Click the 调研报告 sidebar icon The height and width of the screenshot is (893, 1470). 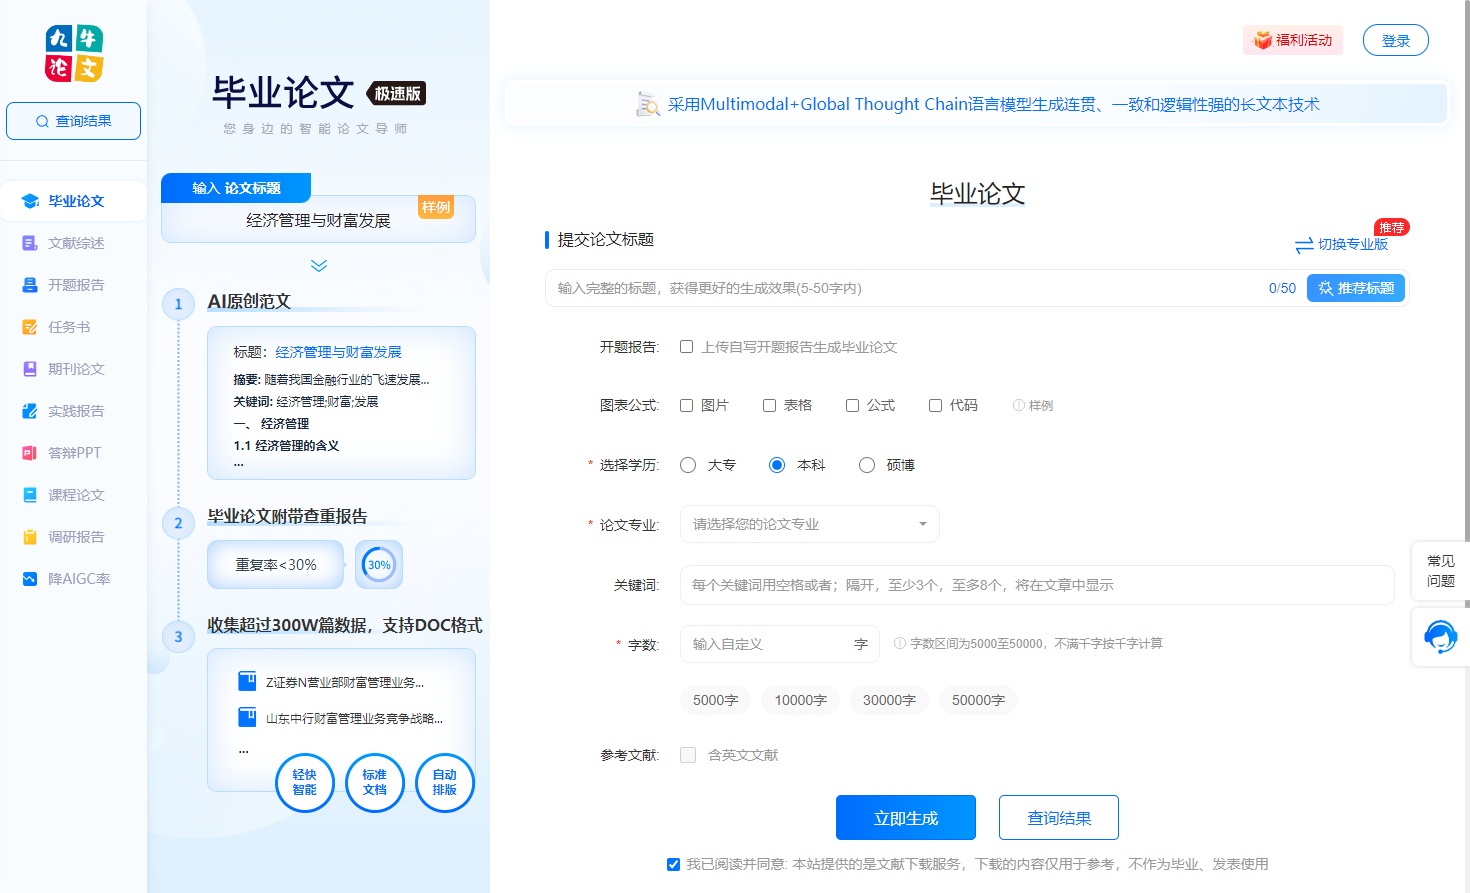click(30, 537)
